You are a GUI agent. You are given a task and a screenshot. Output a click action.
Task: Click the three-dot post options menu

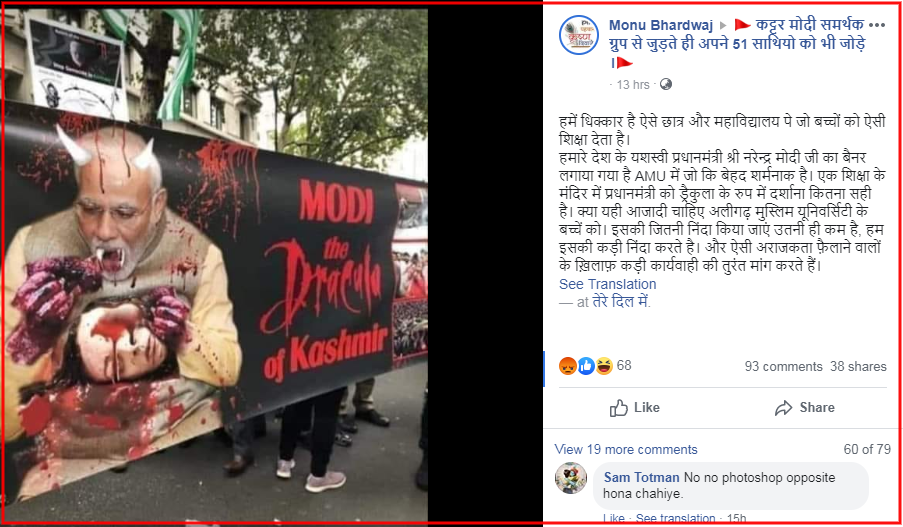coord(877,25)
